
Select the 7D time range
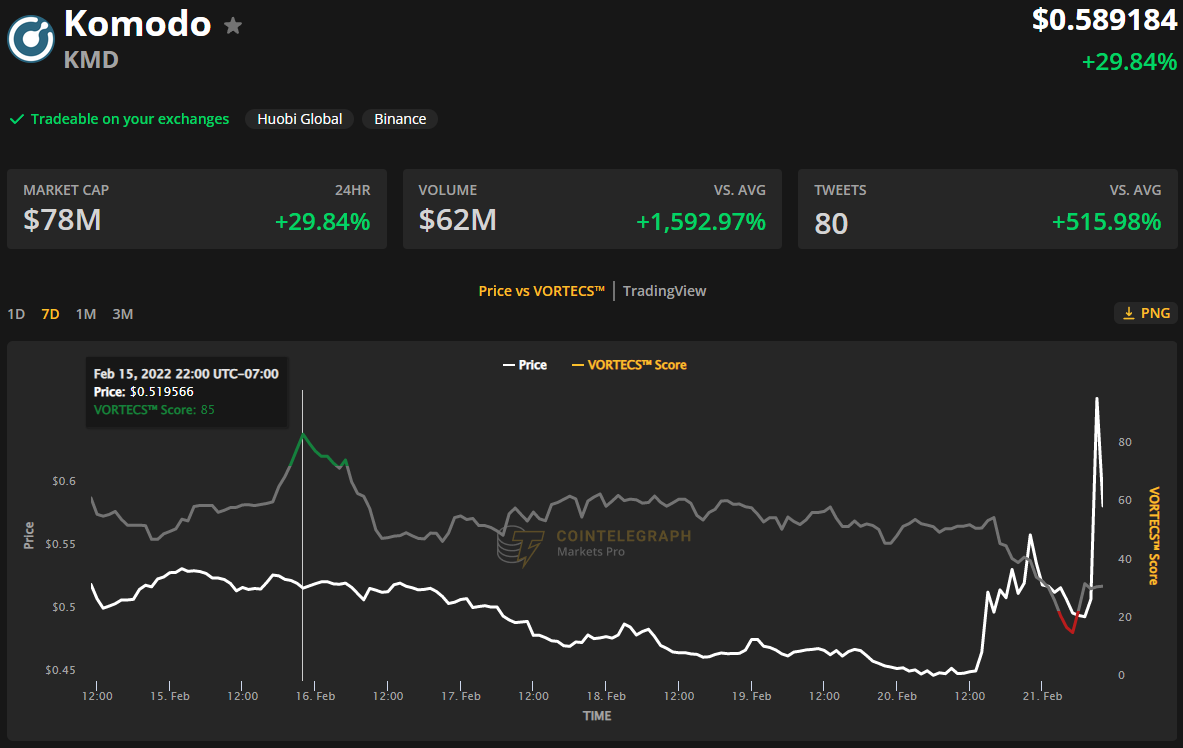50,314
